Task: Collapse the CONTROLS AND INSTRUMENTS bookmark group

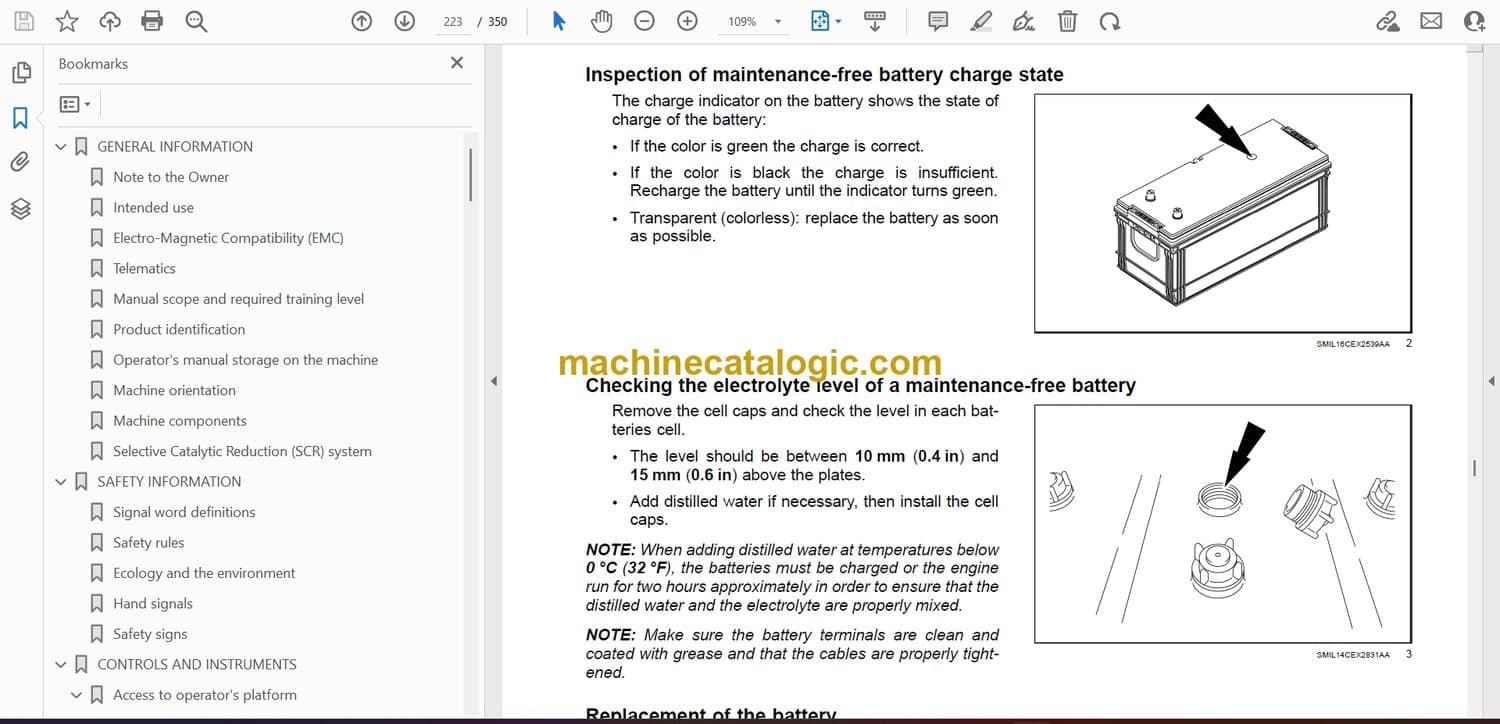Action: (61, 665)
